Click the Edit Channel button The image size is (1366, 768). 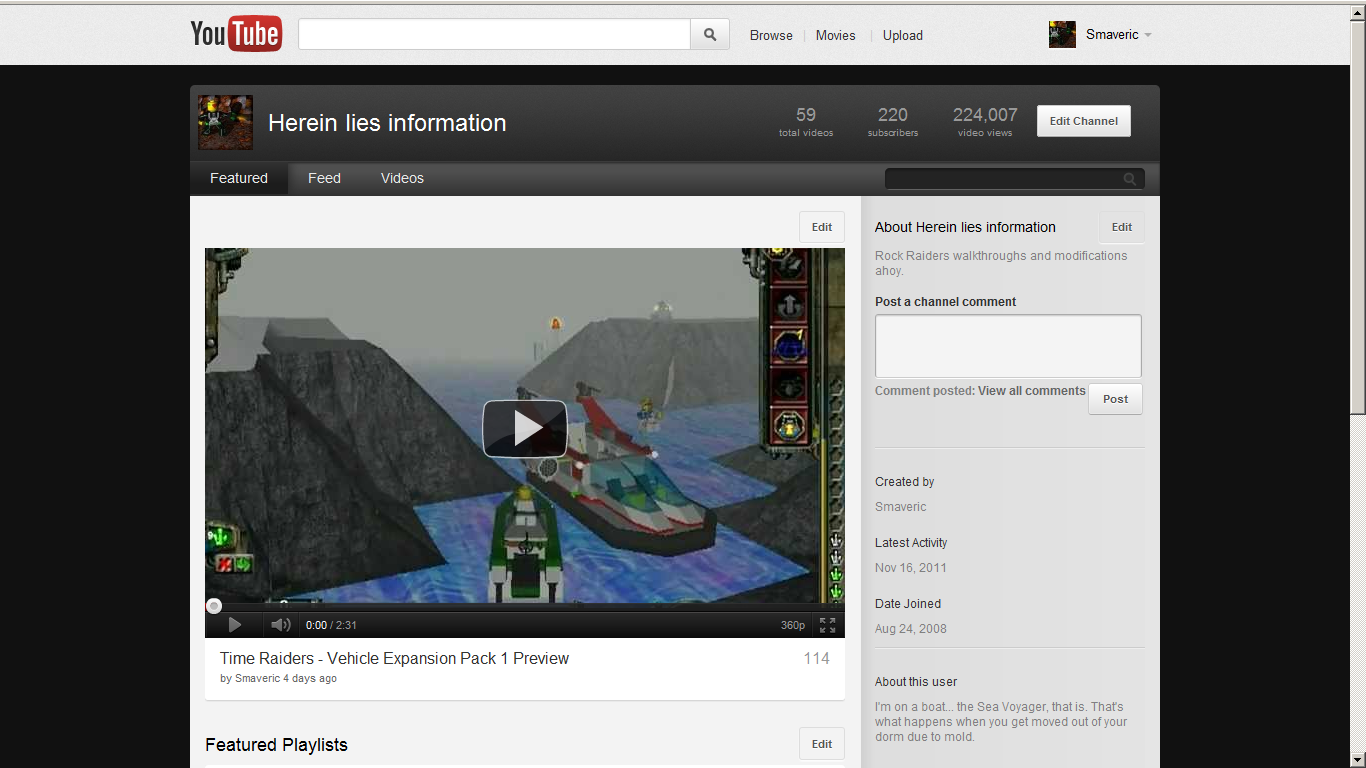(x=1084, y=121)
